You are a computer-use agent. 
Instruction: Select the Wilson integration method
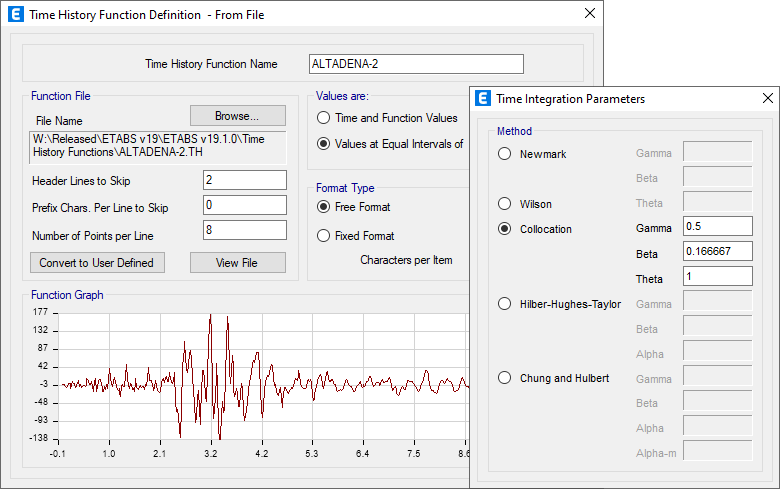(x=505, y=203)
